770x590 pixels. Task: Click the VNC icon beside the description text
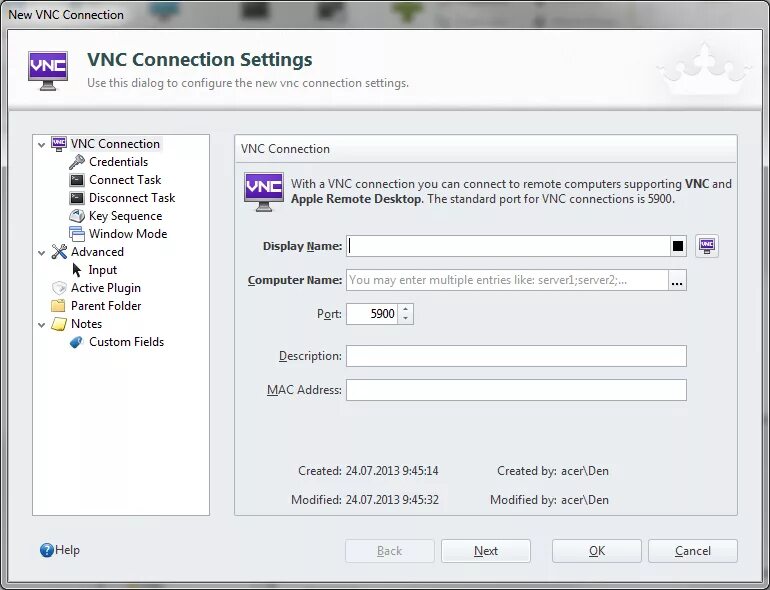point(264,192)
